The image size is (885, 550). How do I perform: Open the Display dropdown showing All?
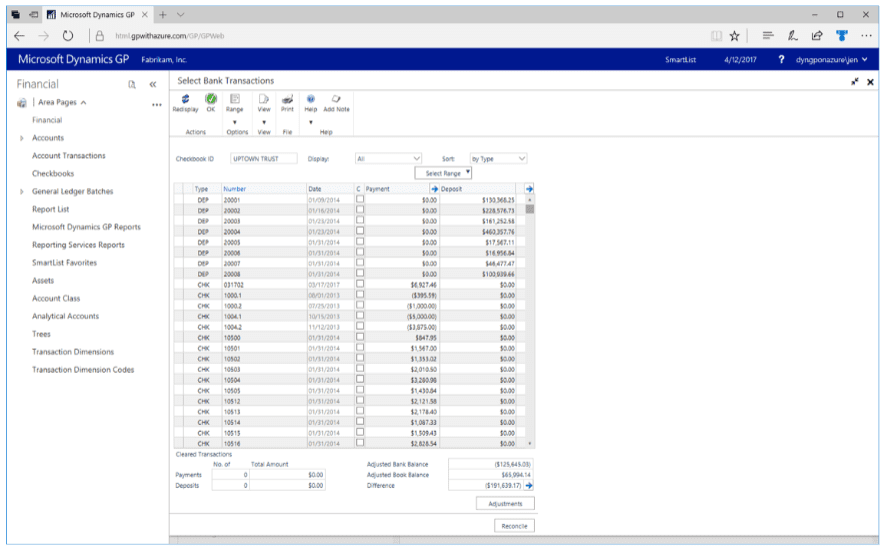[388, 159]
